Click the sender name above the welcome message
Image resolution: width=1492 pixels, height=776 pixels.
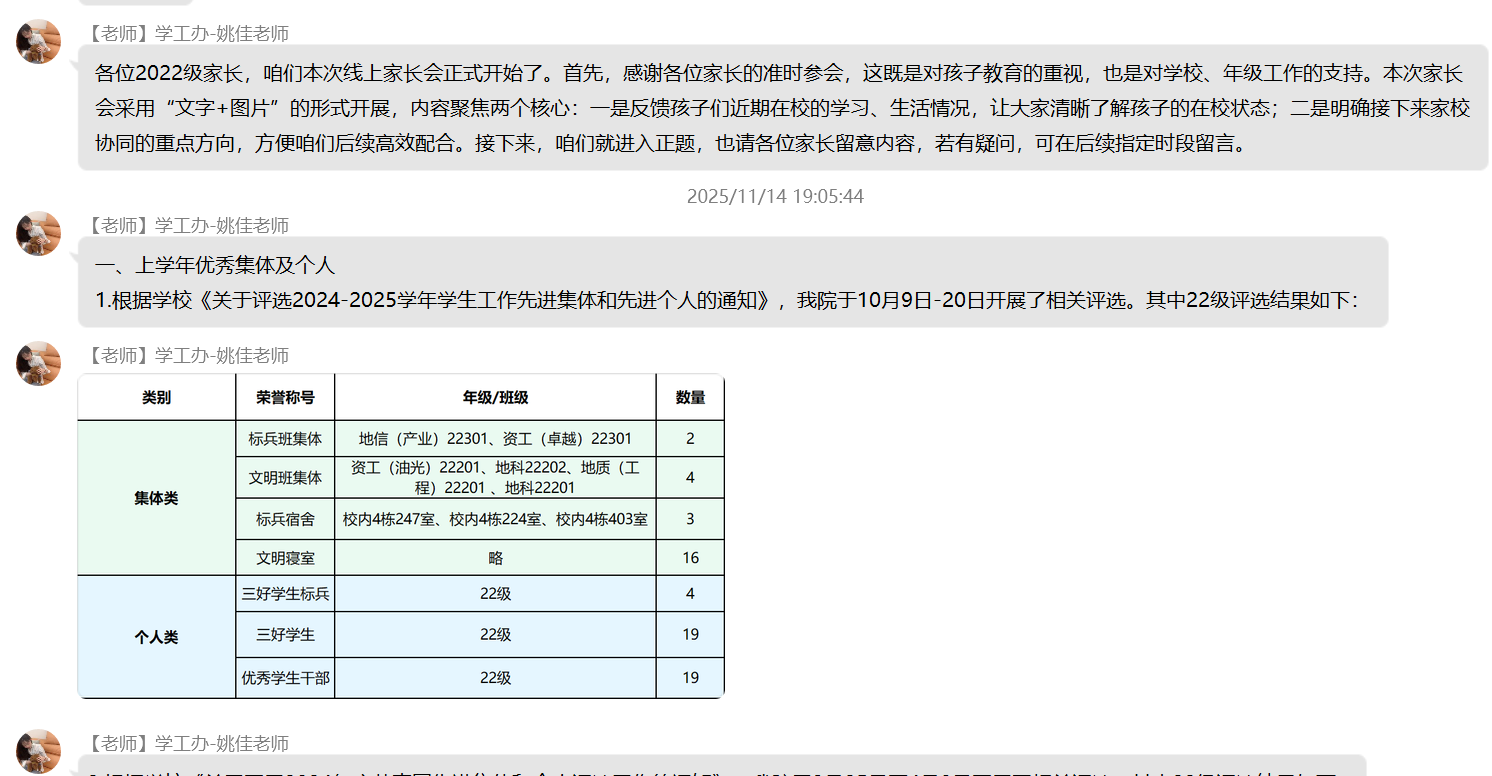click(188, 33)
